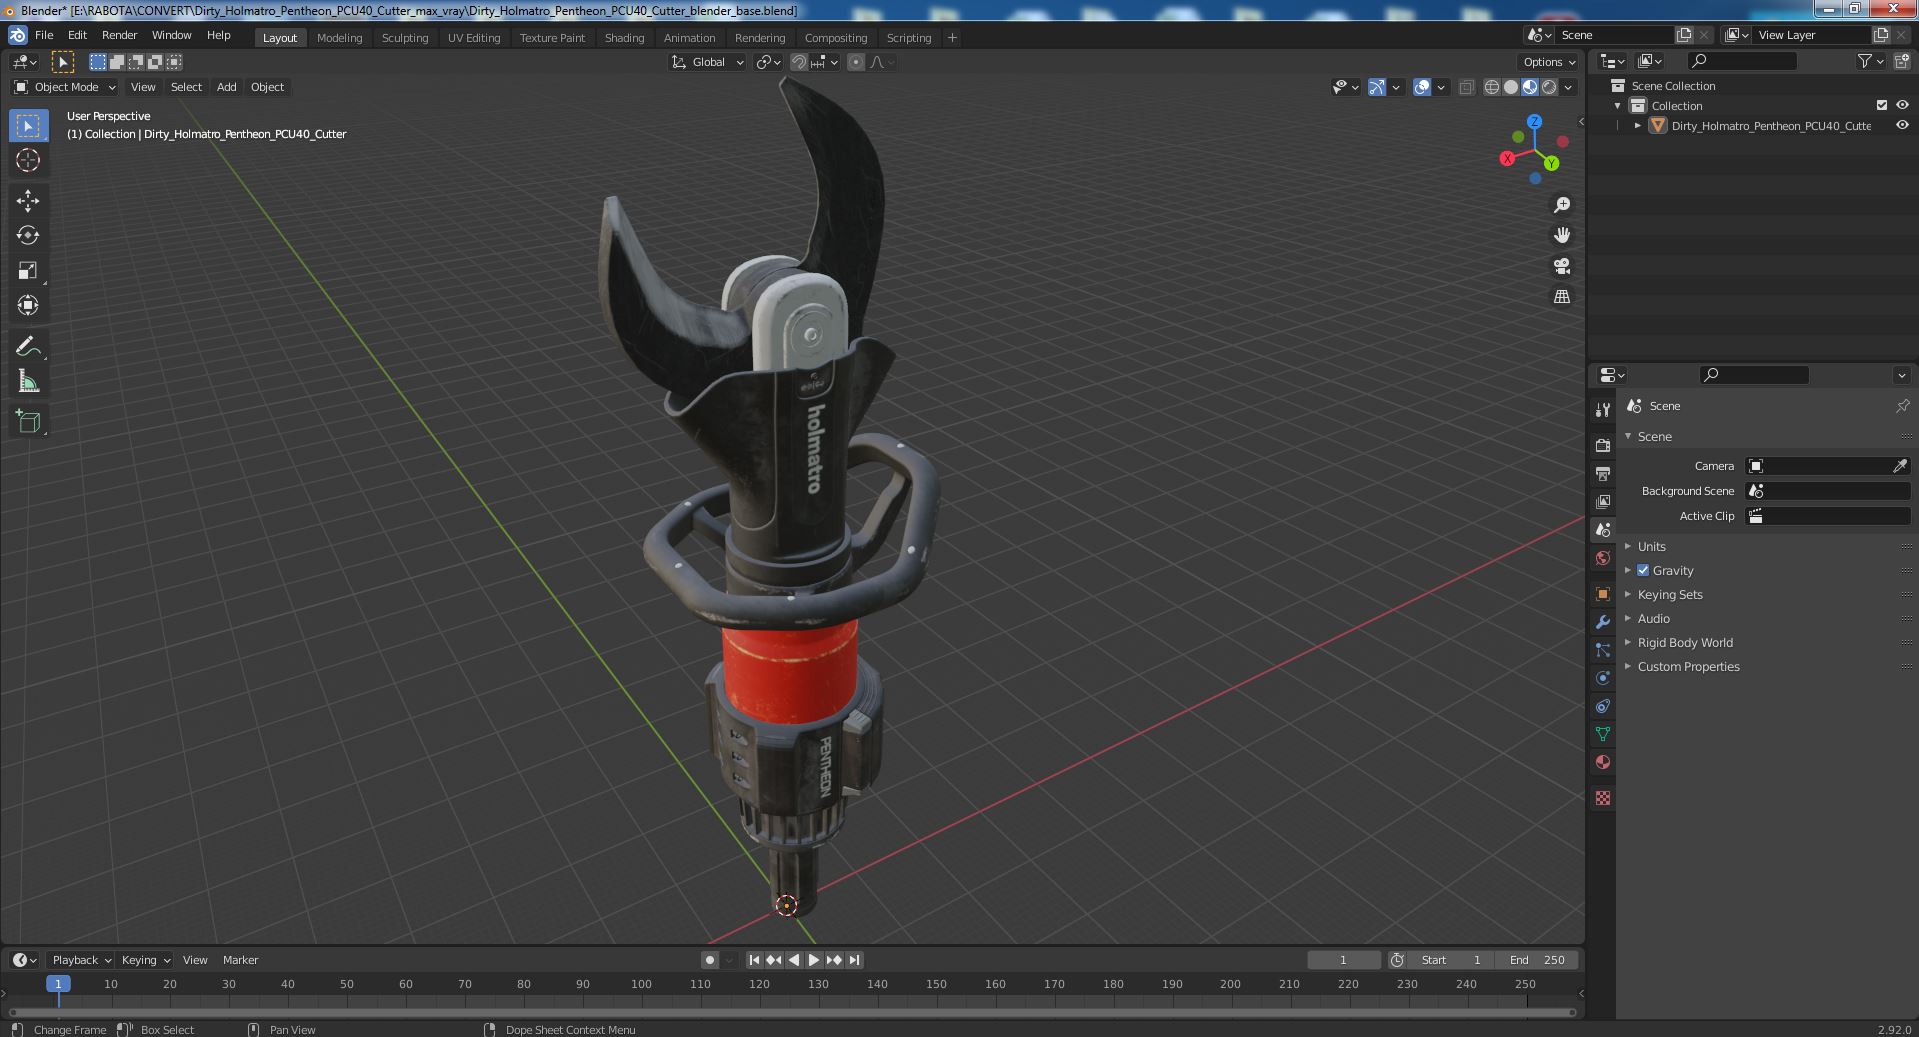Click the frame 1 playhead marker
This screenshot has height=1037, width=1919.
click(x=58, y=984)
